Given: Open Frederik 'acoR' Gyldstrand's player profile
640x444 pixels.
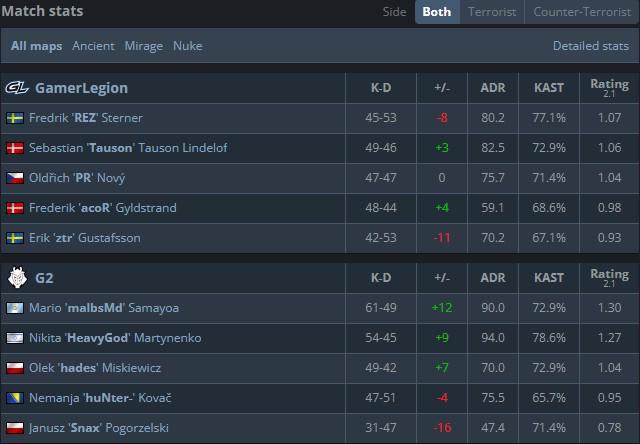Looking at the screenshot, I should 103,208.
